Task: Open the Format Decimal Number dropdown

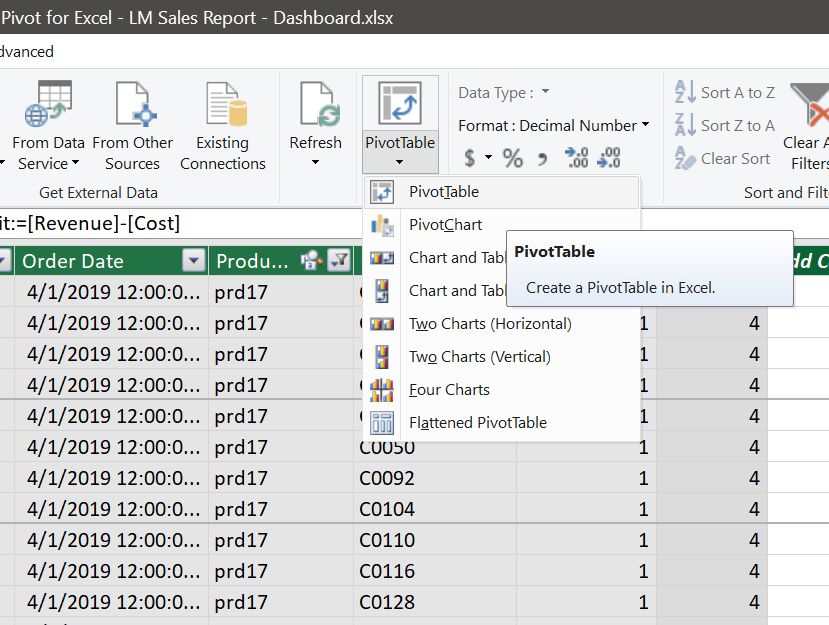Action: (645, 125)
